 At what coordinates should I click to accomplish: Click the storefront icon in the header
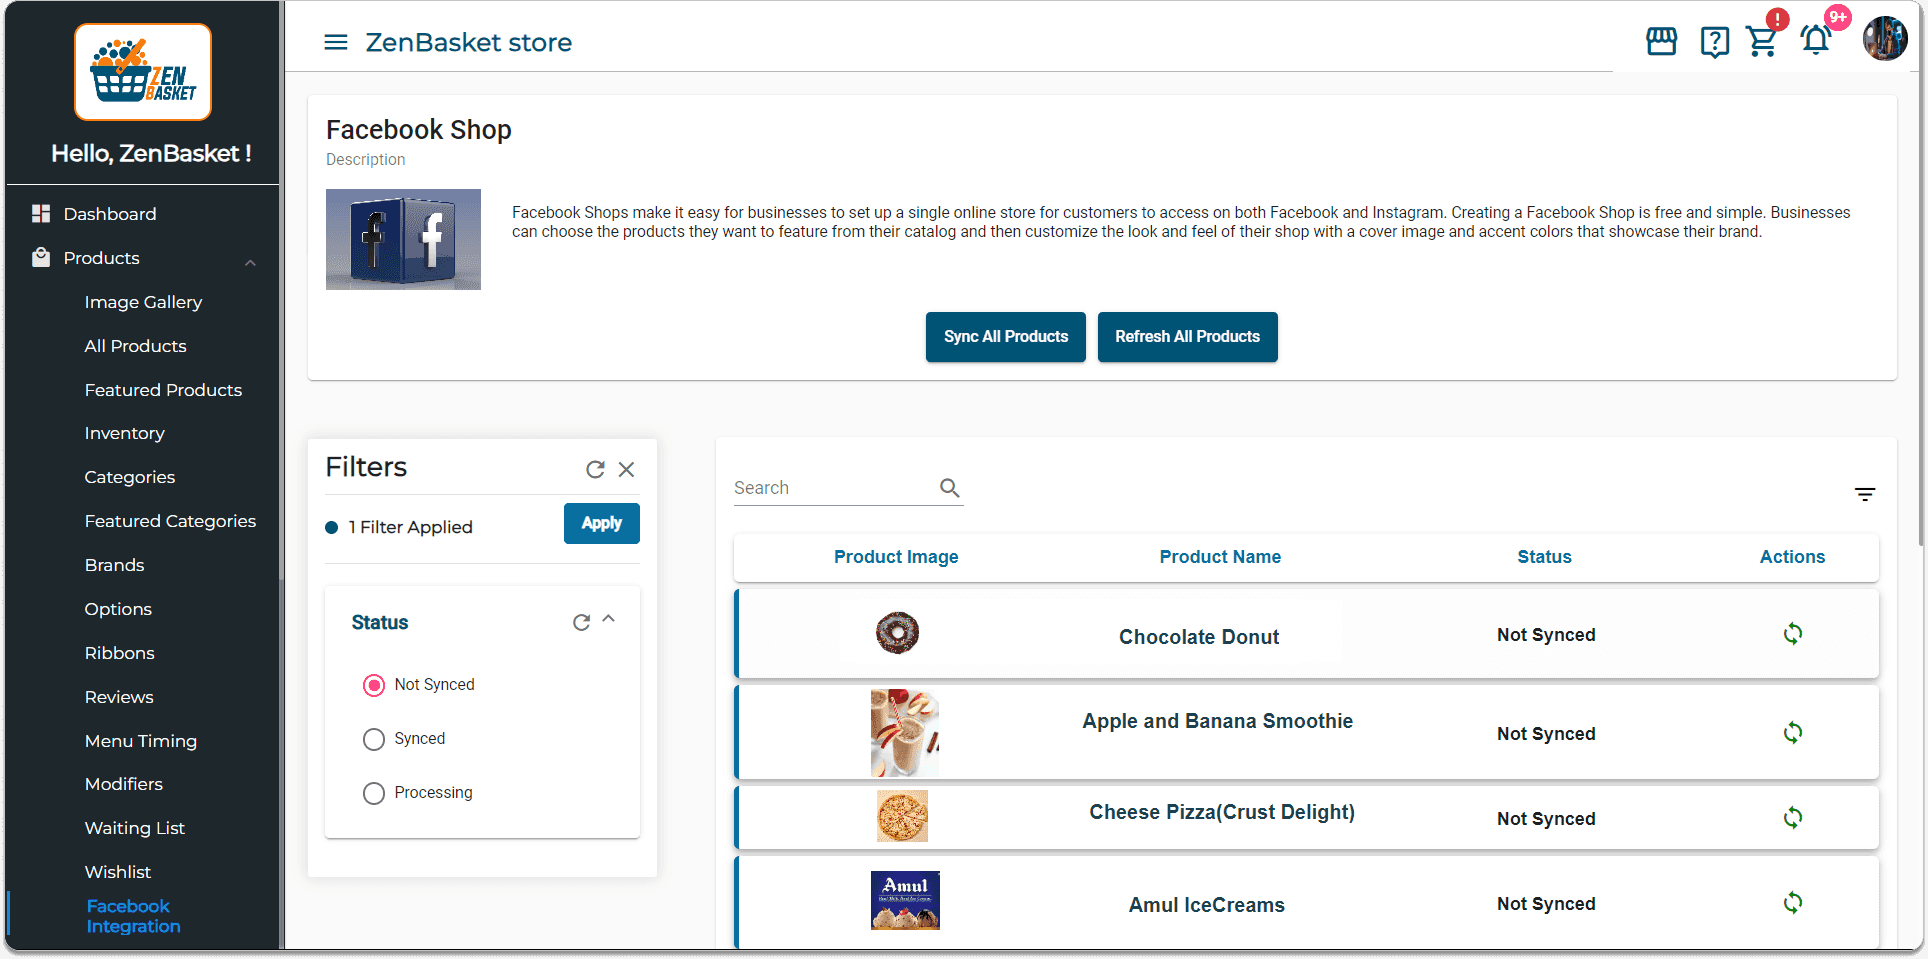(1661, 41)
